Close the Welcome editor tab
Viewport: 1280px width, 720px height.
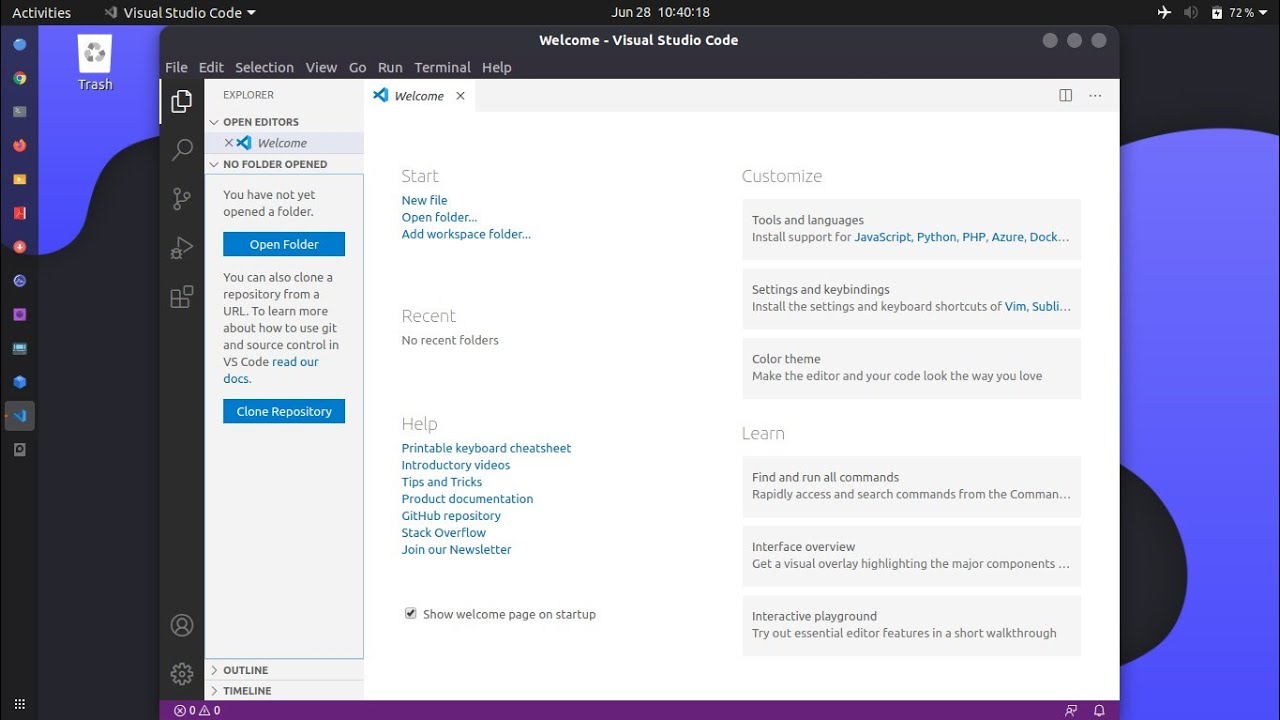pos(460,96)
